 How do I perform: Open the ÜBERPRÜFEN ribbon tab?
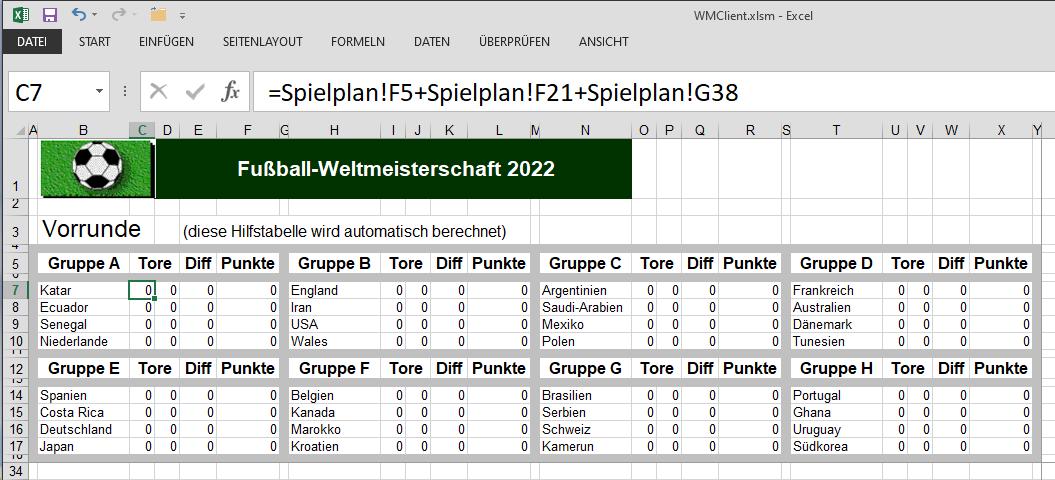514,42
